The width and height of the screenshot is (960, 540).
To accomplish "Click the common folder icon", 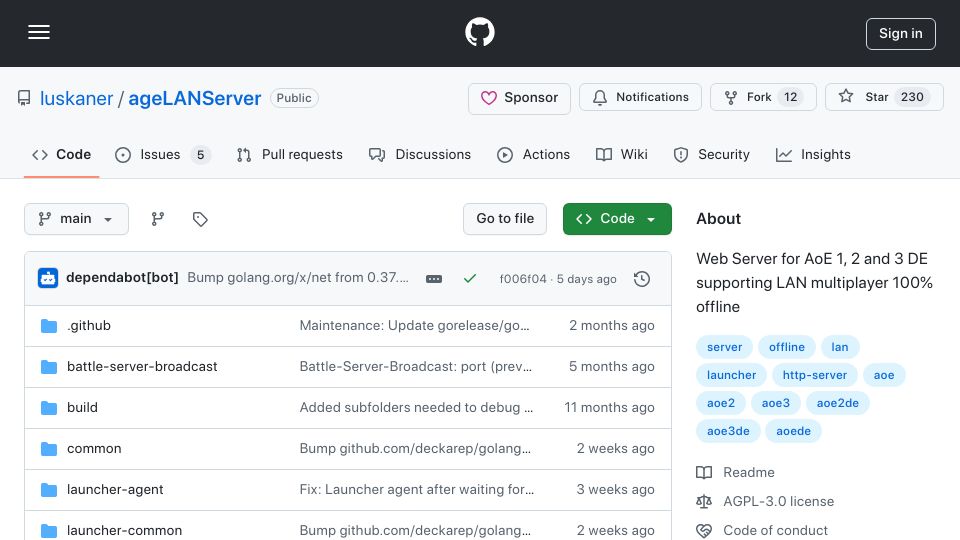I will point(49,449).
